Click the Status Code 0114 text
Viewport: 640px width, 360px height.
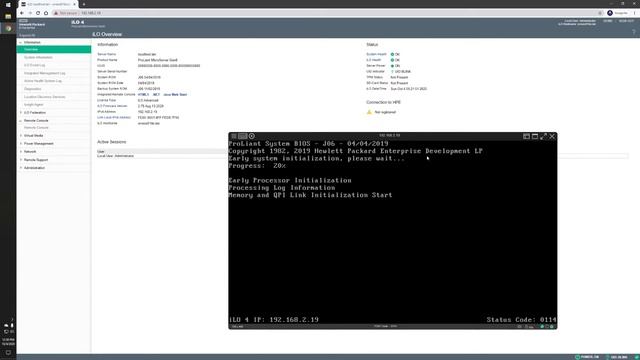pos(521,320)
